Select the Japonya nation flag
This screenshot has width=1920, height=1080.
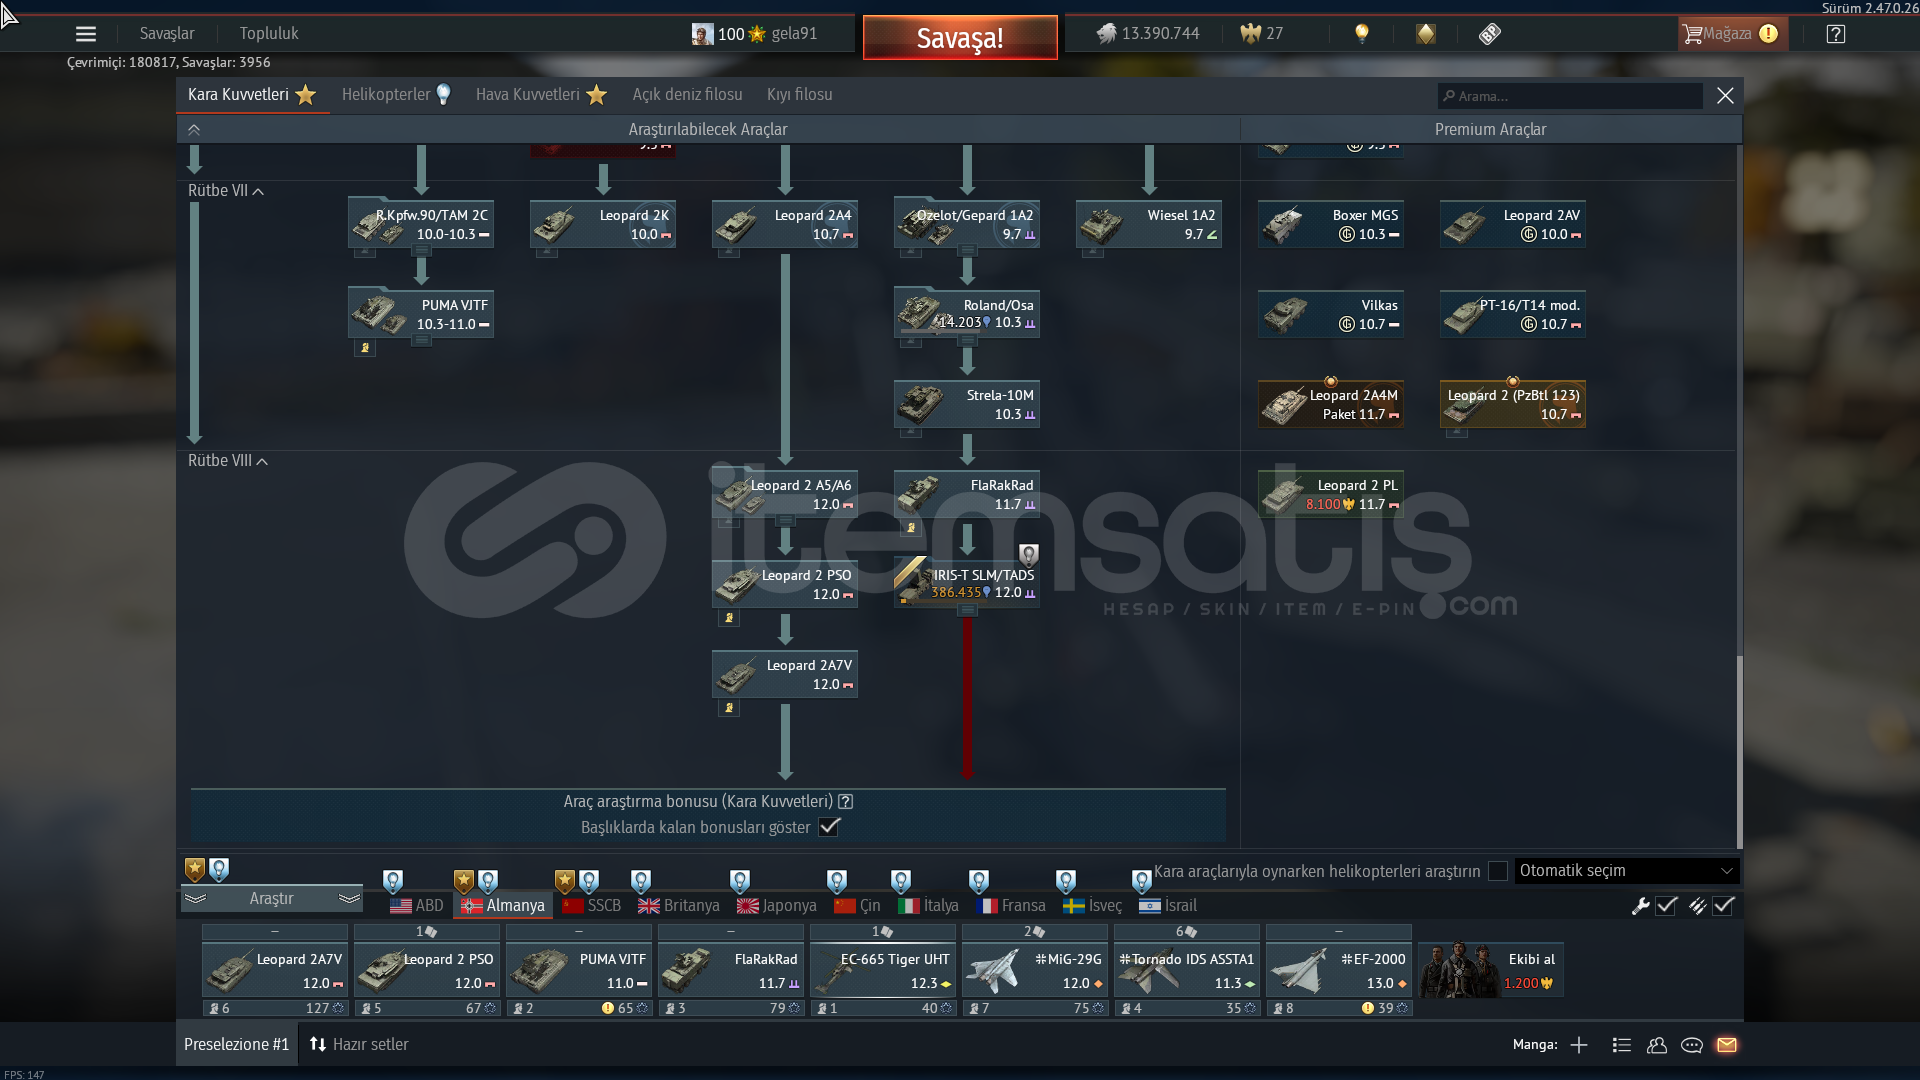pos(777,906)
